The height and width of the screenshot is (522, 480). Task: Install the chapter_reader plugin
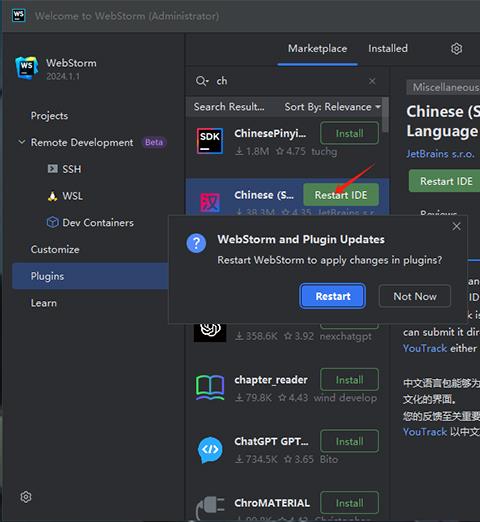click(x=349, y=380)
